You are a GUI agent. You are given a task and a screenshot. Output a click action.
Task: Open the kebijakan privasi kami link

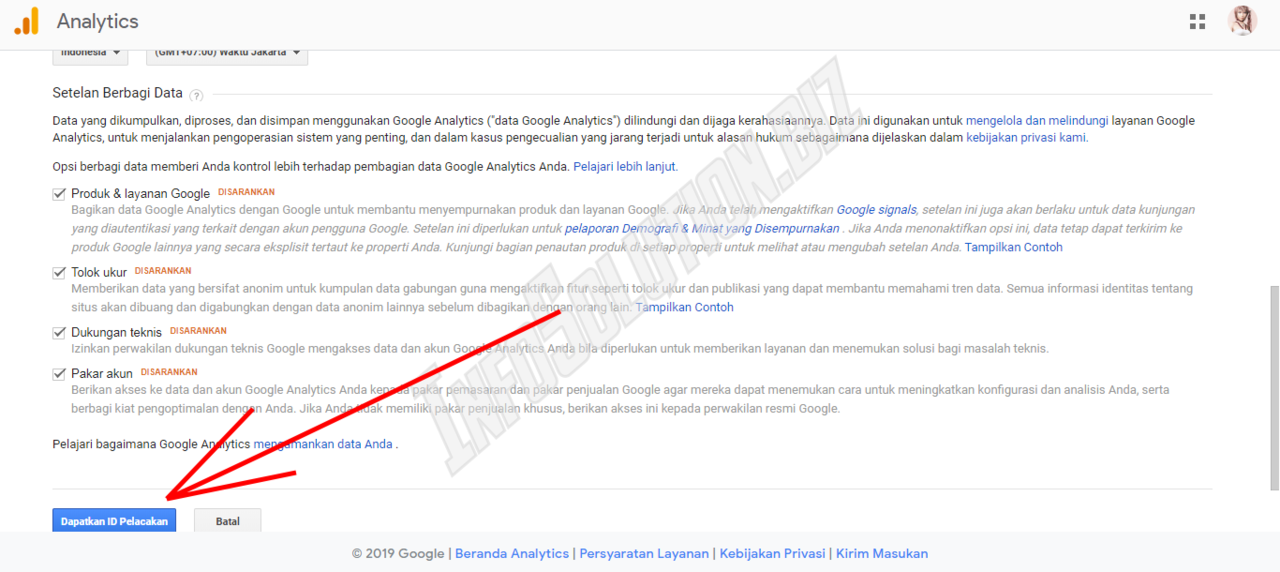(x=1027, y=138)
